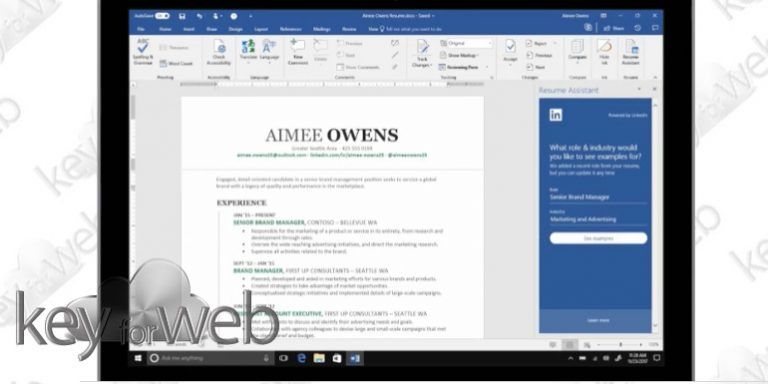Image resolution: width=768 pixels, height=384 pixels.
Task: Toggle Track Changes on
Action: [x=421, y=54]
